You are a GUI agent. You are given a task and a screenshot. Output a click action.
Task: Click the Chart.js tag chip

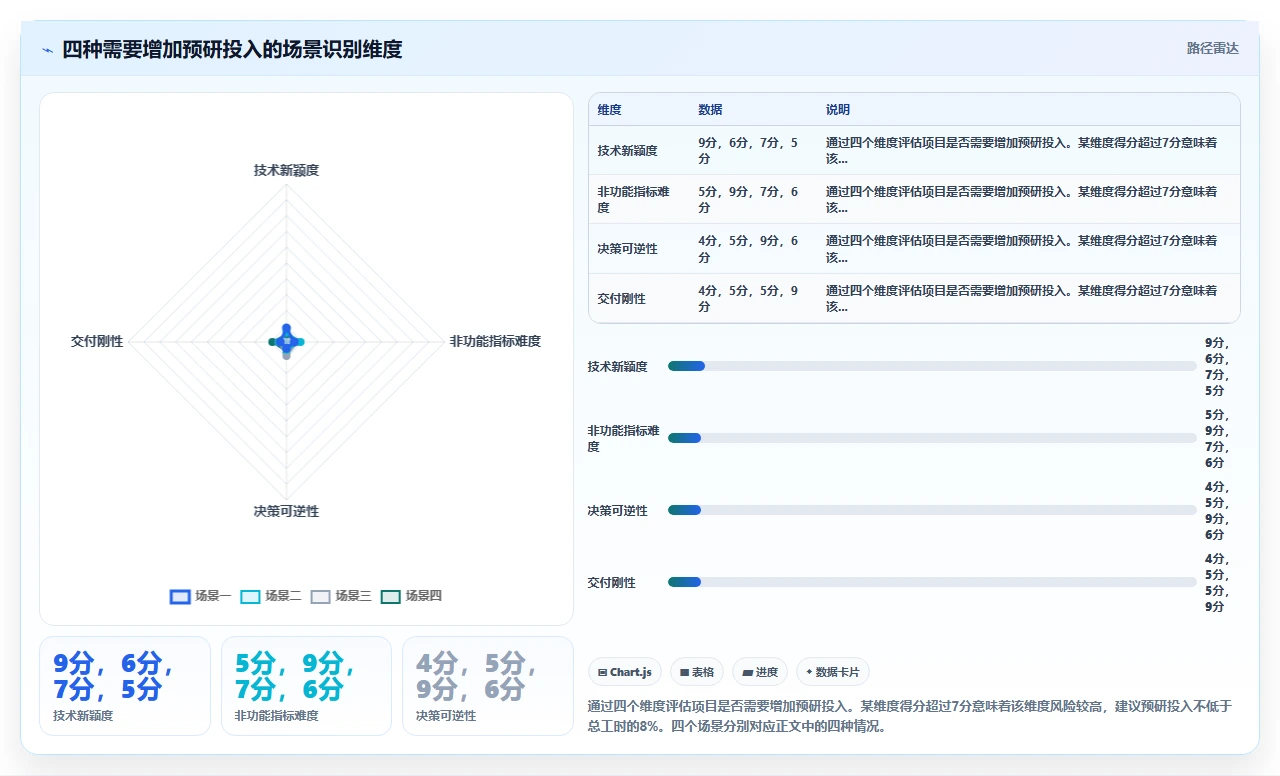pyautogui.click(x=625, y=672)
